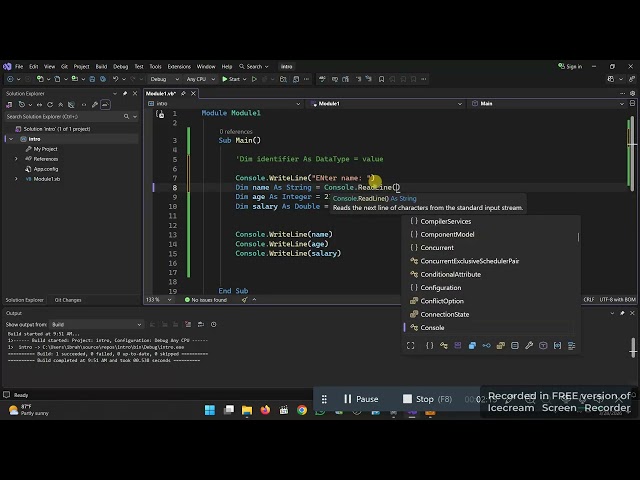Open the Edit menu

point(33,67)
